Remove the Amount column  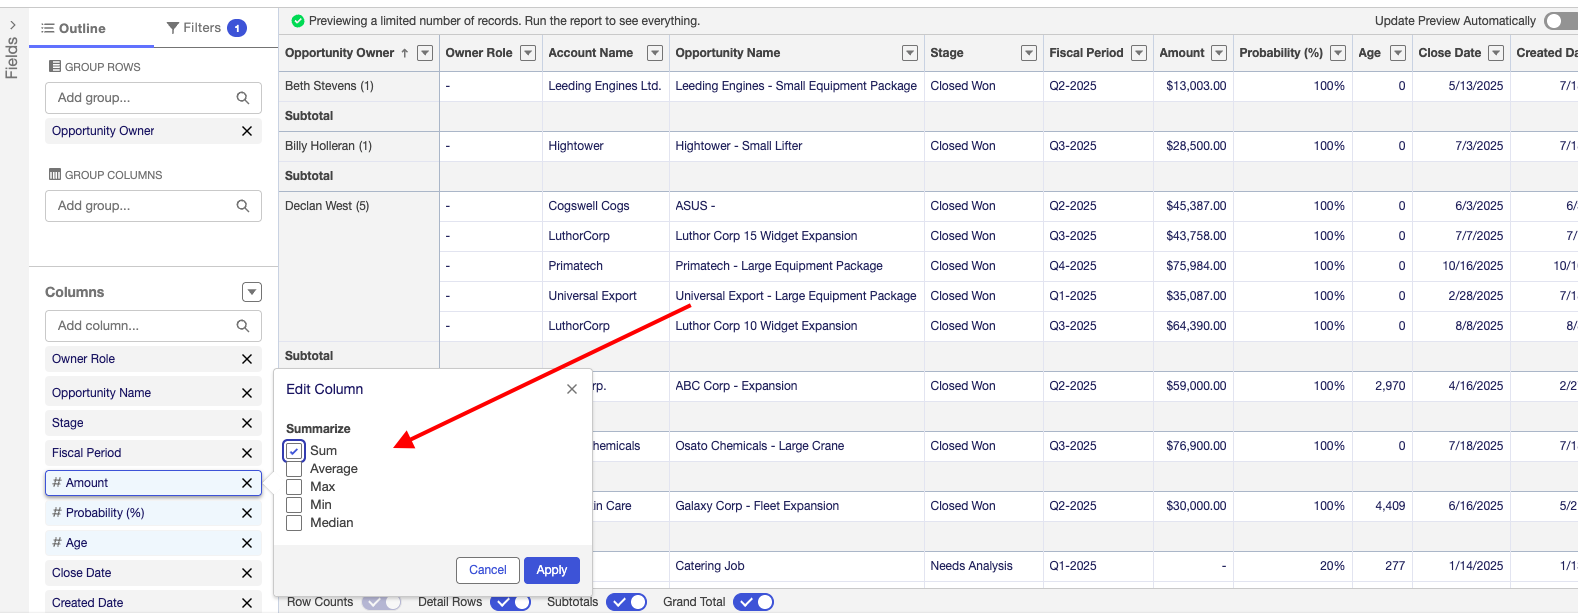pos(247,483)
